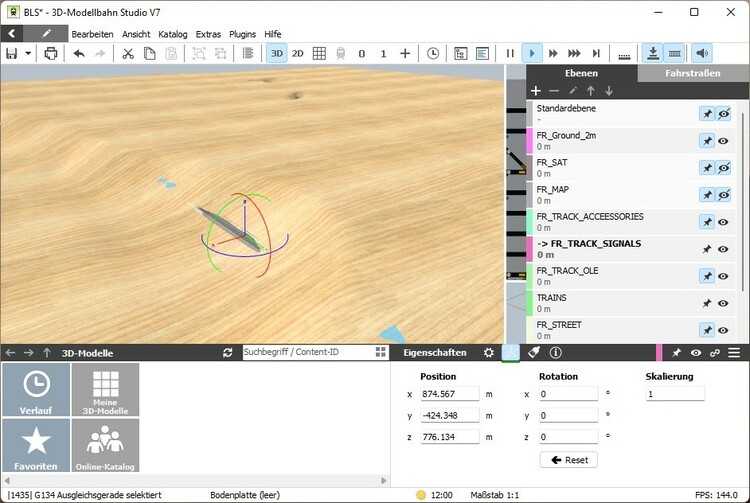Open the hamburger menu in properties panel
Image resolution: width=750 pixels, height=503 pixels.
pyautogui.click(x=734, y=352)
